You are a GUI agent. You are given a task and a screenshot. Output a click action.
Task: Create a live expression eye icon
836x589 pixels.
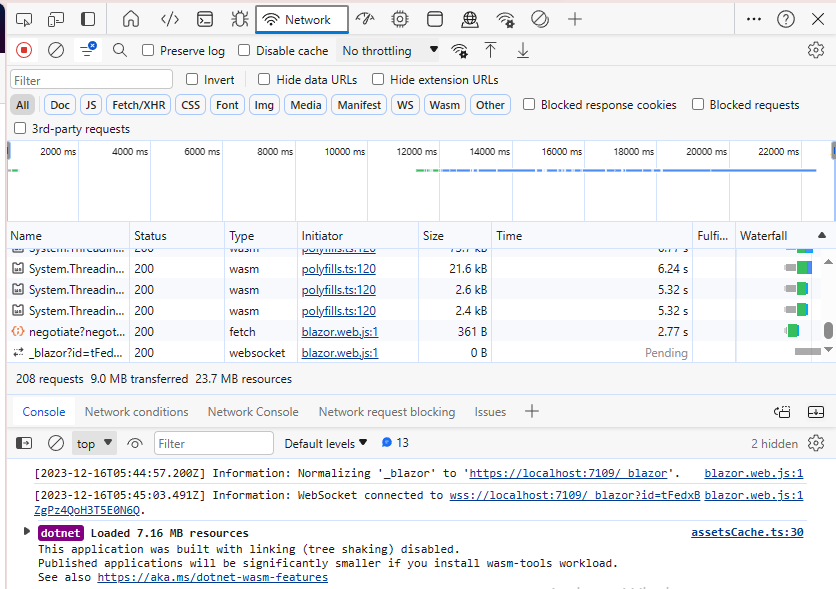[x=135, y=443]
